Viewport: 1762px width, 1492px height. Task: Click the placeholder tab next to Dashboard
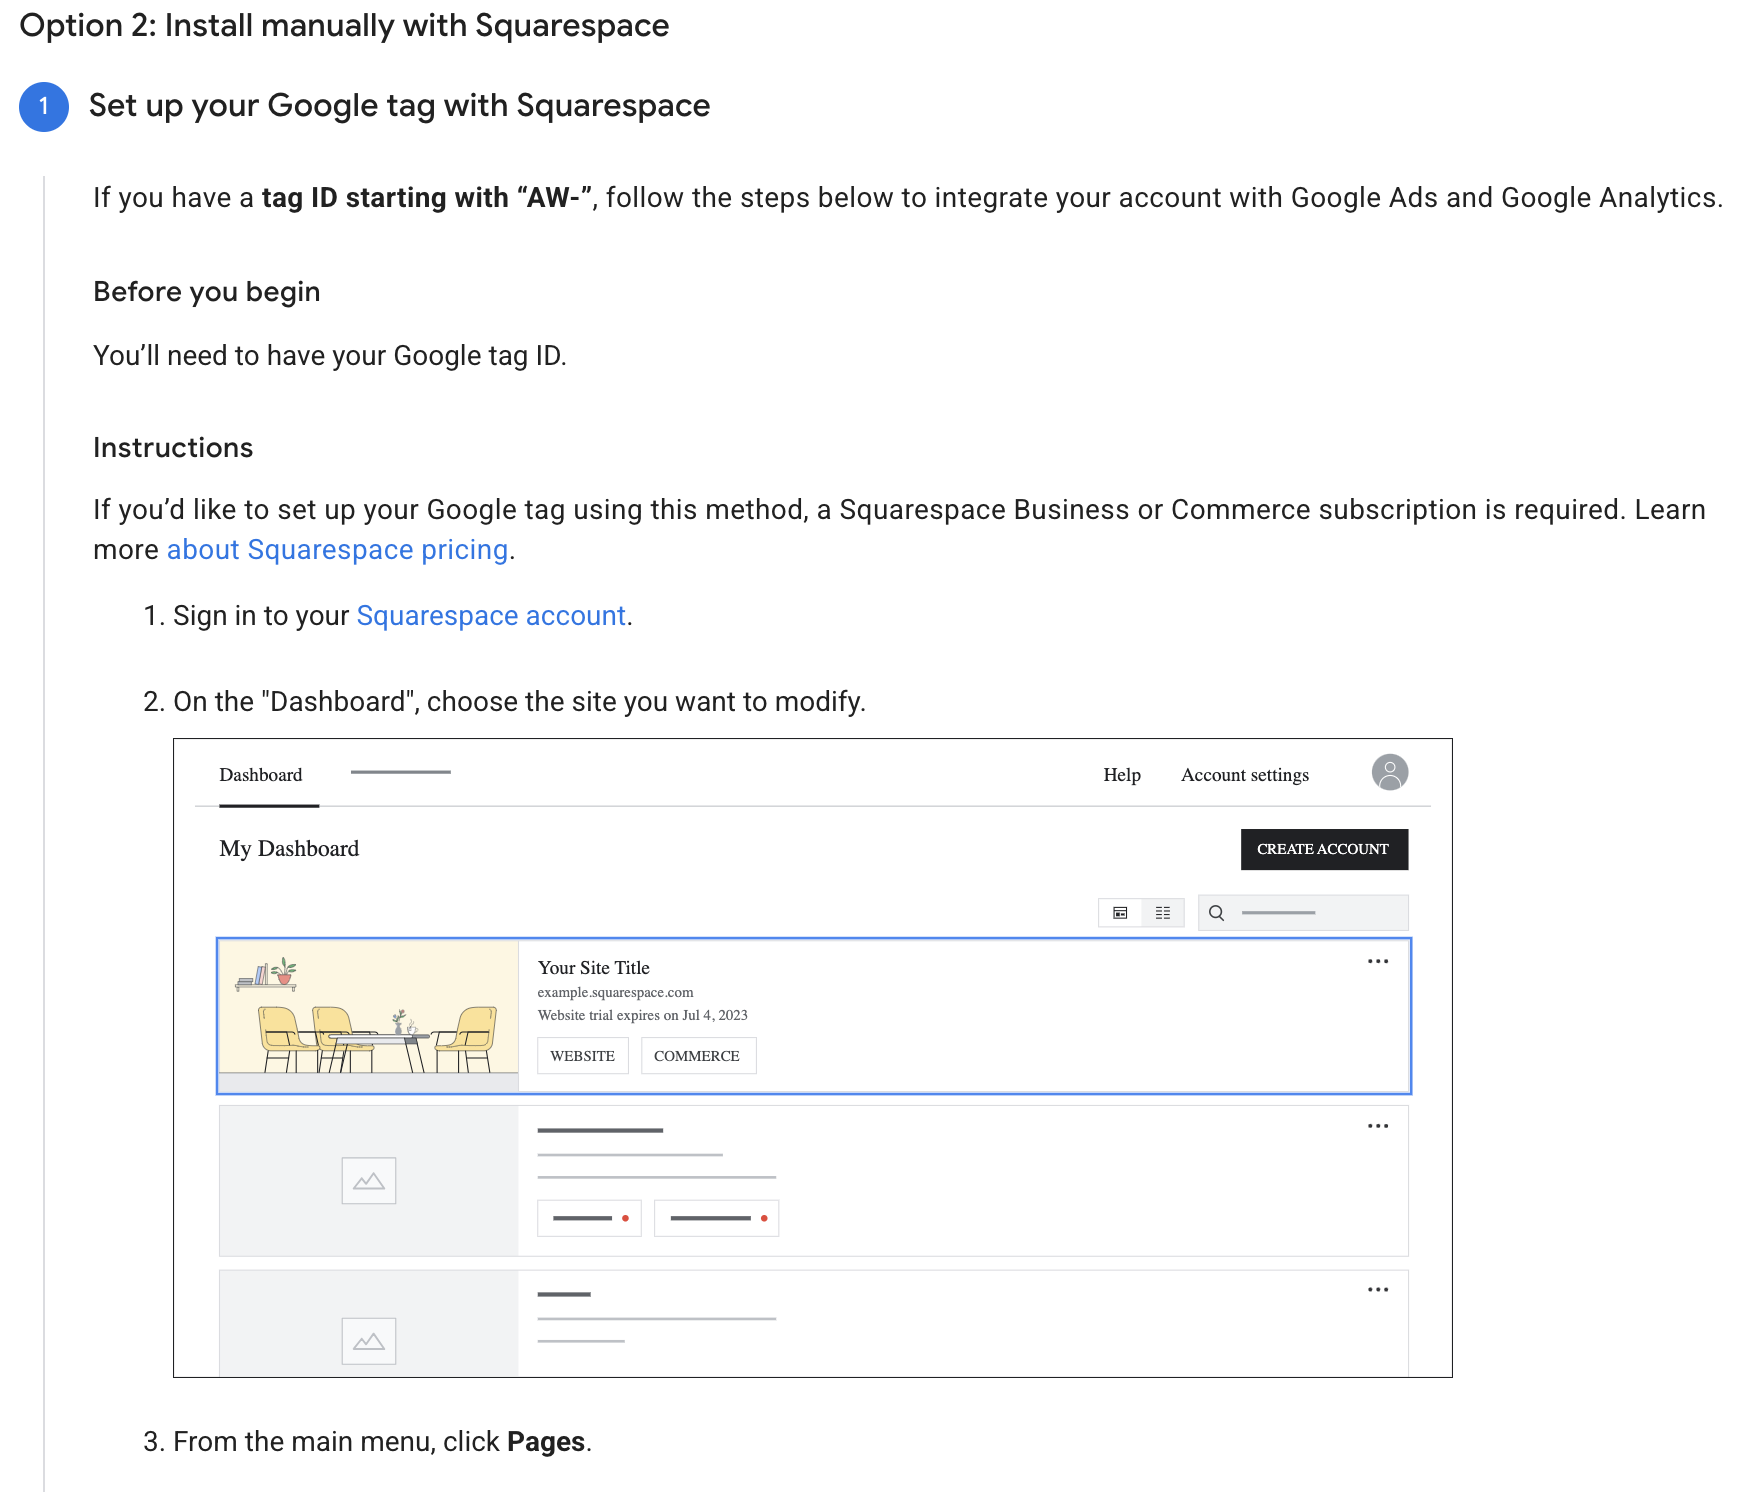click(401, 772)
